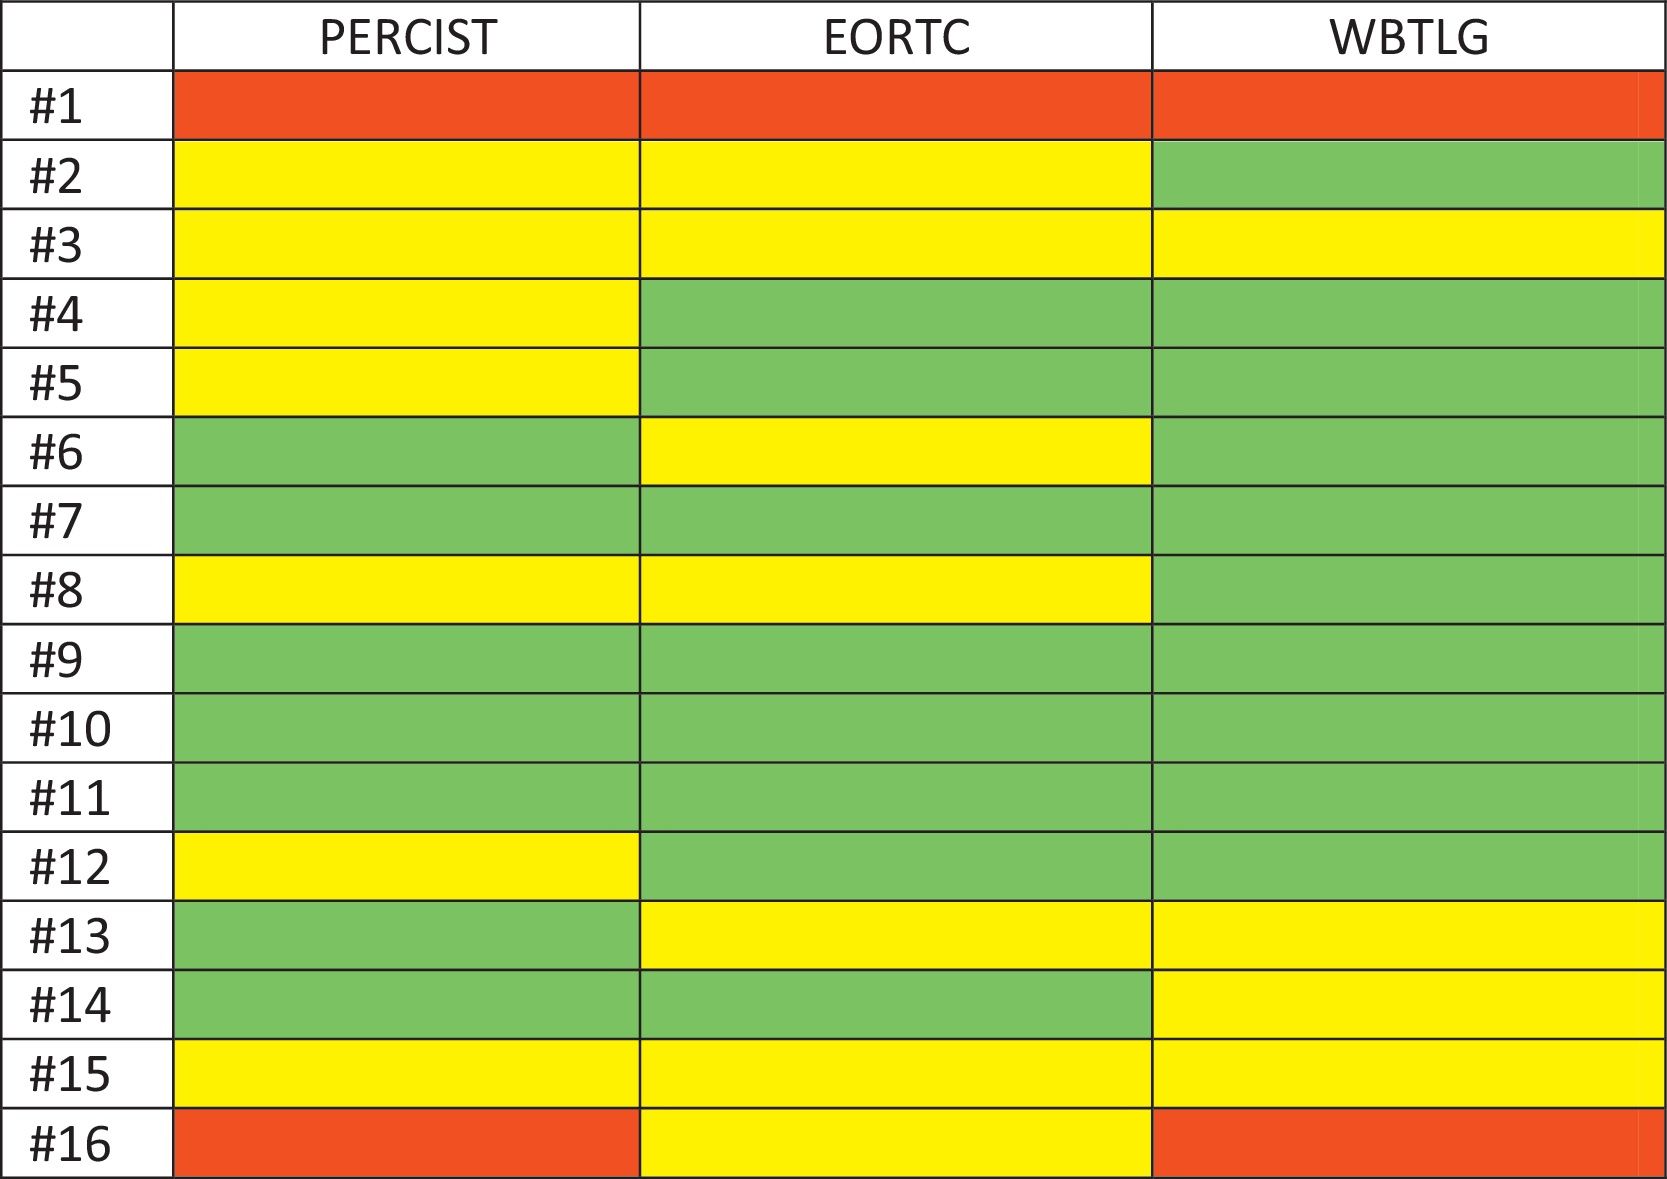Click the red PERCIST cell in row #1
The height and width of the screenshot is (1179, 1667).
point(407,106)
